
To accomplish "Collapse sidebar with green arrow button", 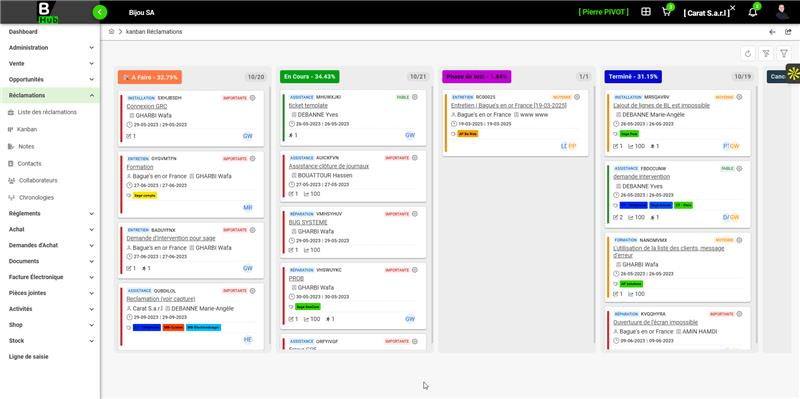I will pos(100,12).
